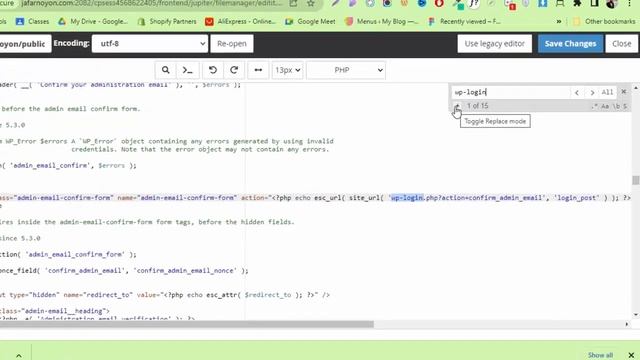Click the blue download-arrow extension icon
Viewport: 640px width, 360px height.
(x=542, y=4)
